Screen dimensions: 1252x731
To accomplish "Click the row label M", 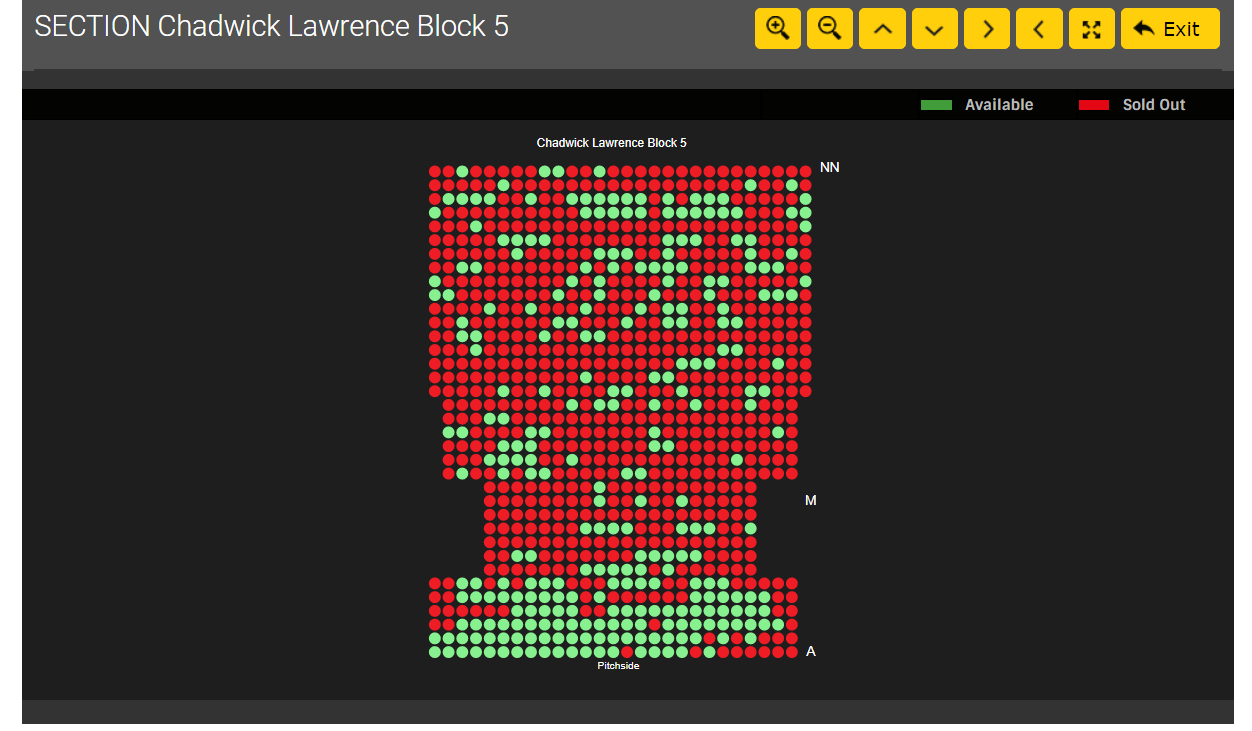I will click(811, 500).
